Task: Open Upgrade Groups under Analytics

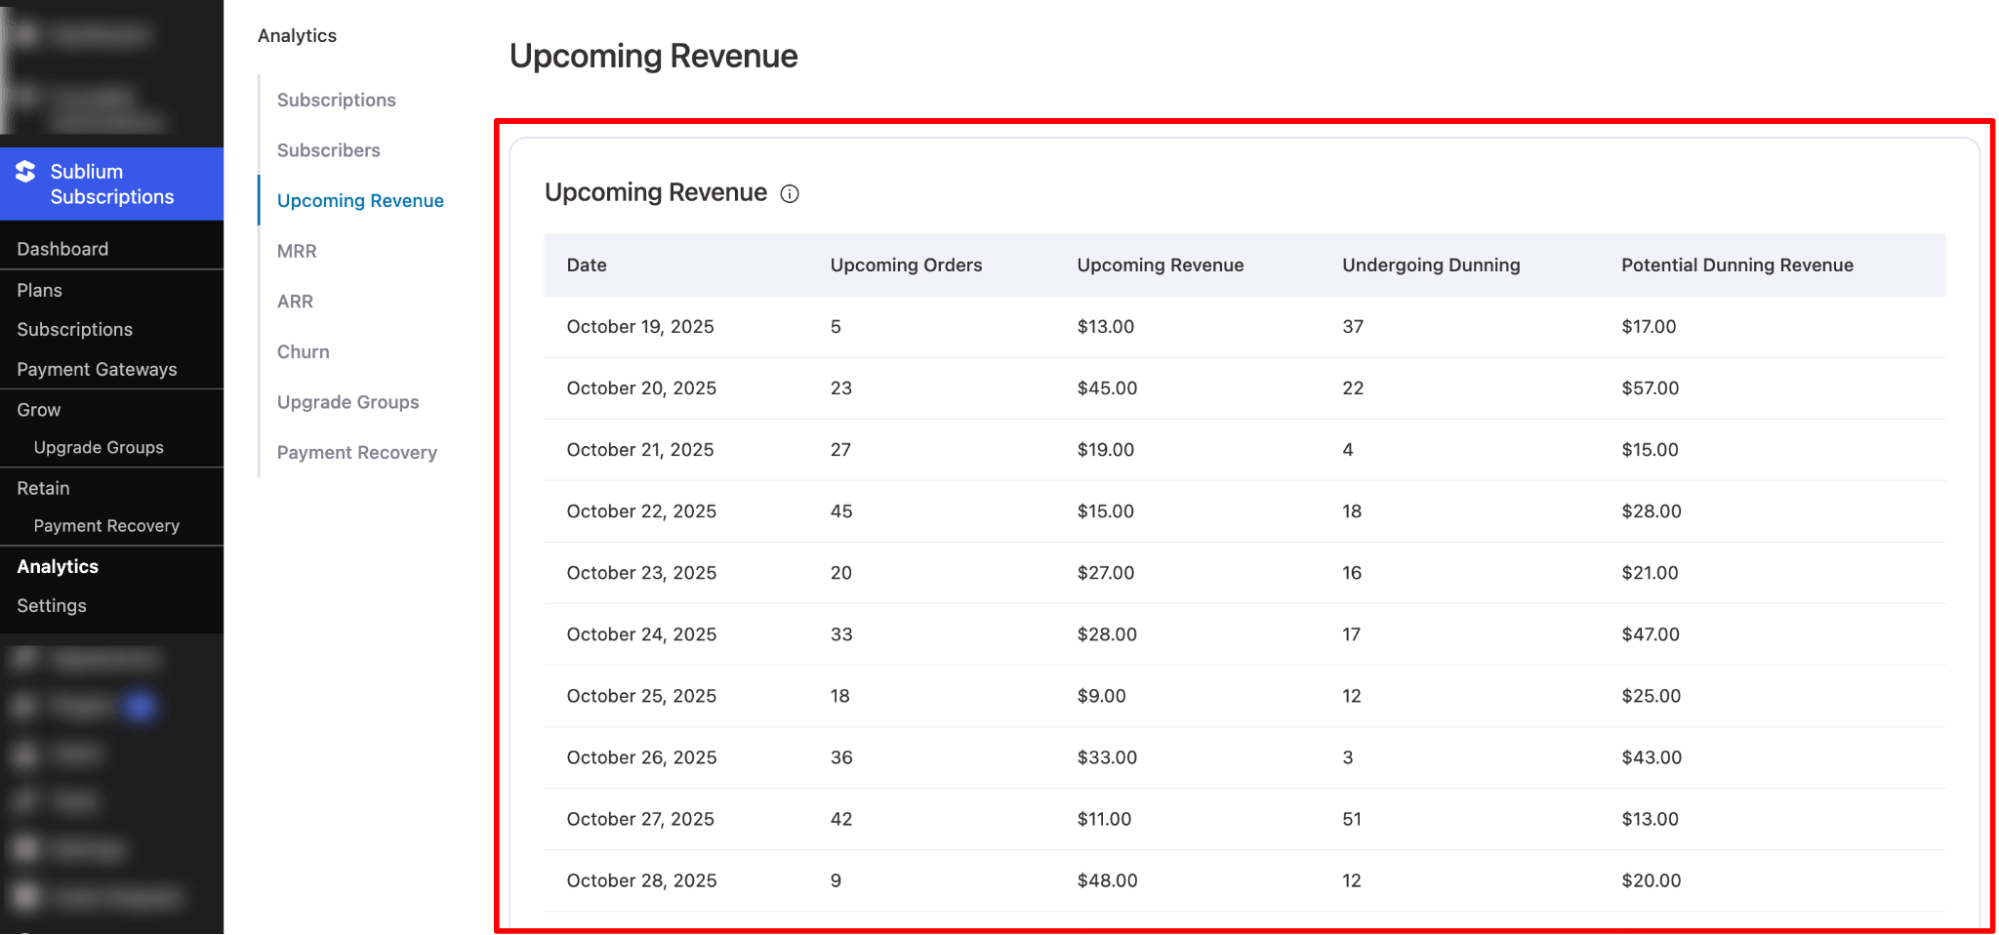Action: pyautogui.click(x=347, y=402)
